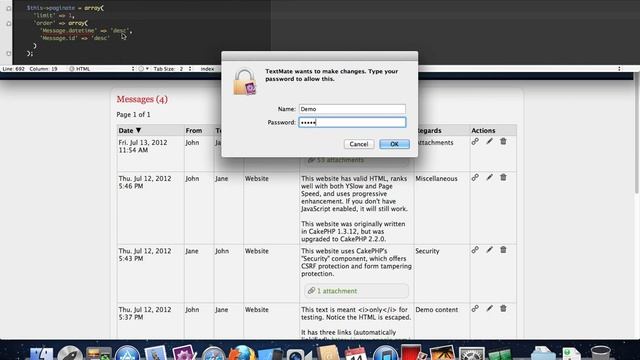Edit the Security message with pencil icon

[489, 249]
